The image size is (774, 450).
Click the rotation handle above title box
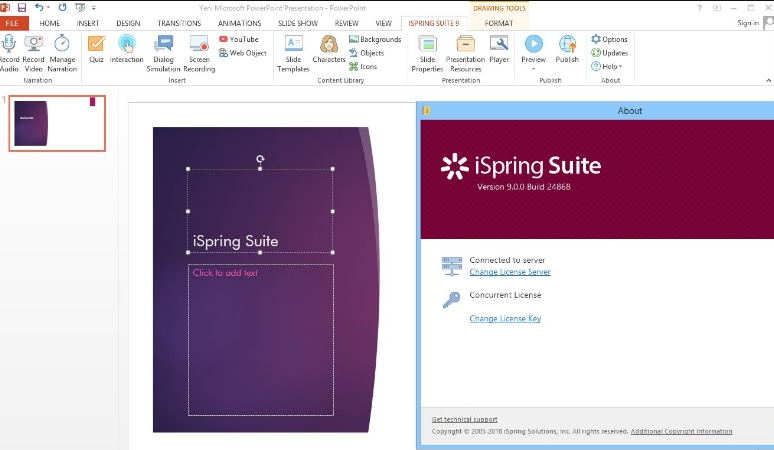[x=260, y=159]
